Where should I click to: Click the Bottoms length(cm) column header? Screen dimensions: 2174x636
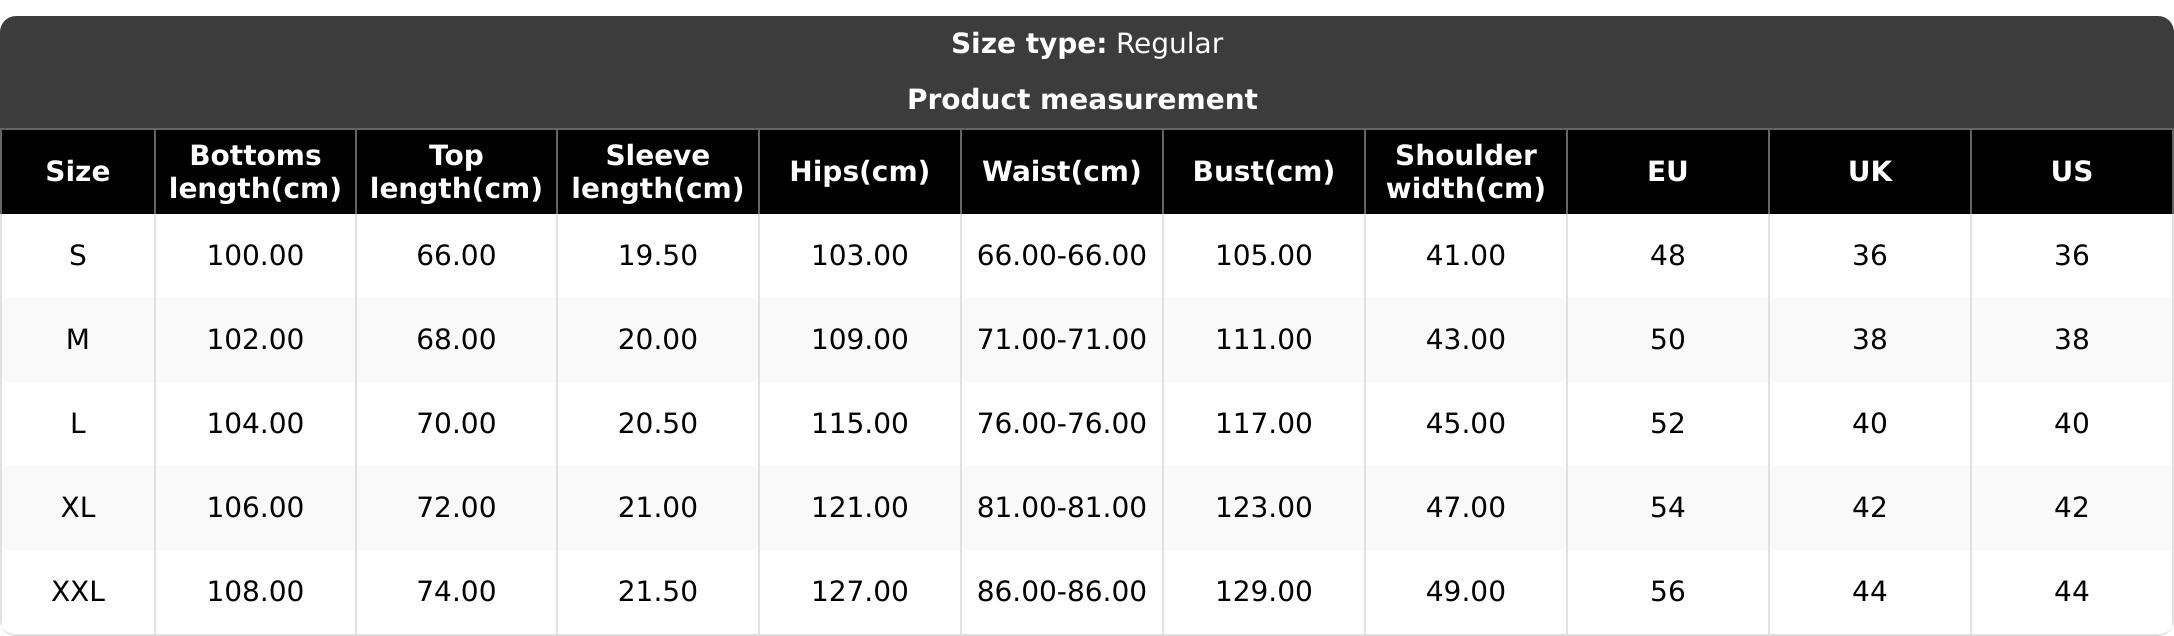tap(255, 172)
